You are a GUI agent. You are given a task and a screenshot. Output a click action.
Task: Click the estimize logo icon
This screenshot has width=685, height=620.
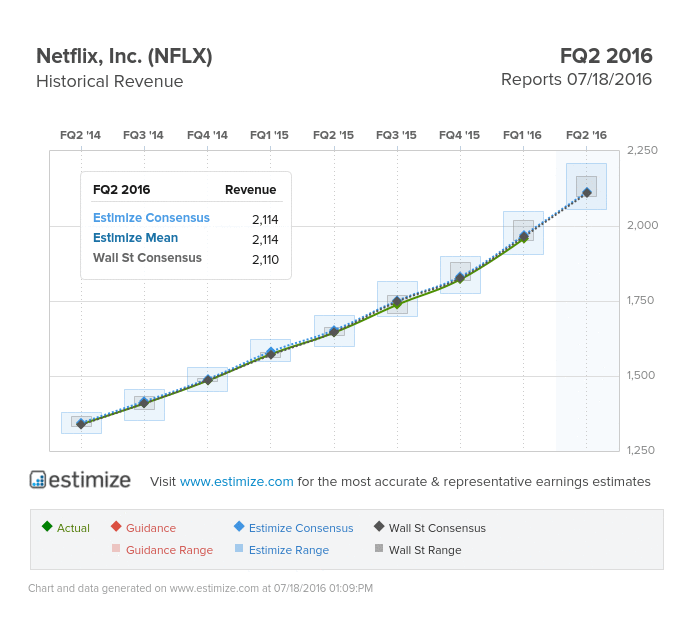38,480
